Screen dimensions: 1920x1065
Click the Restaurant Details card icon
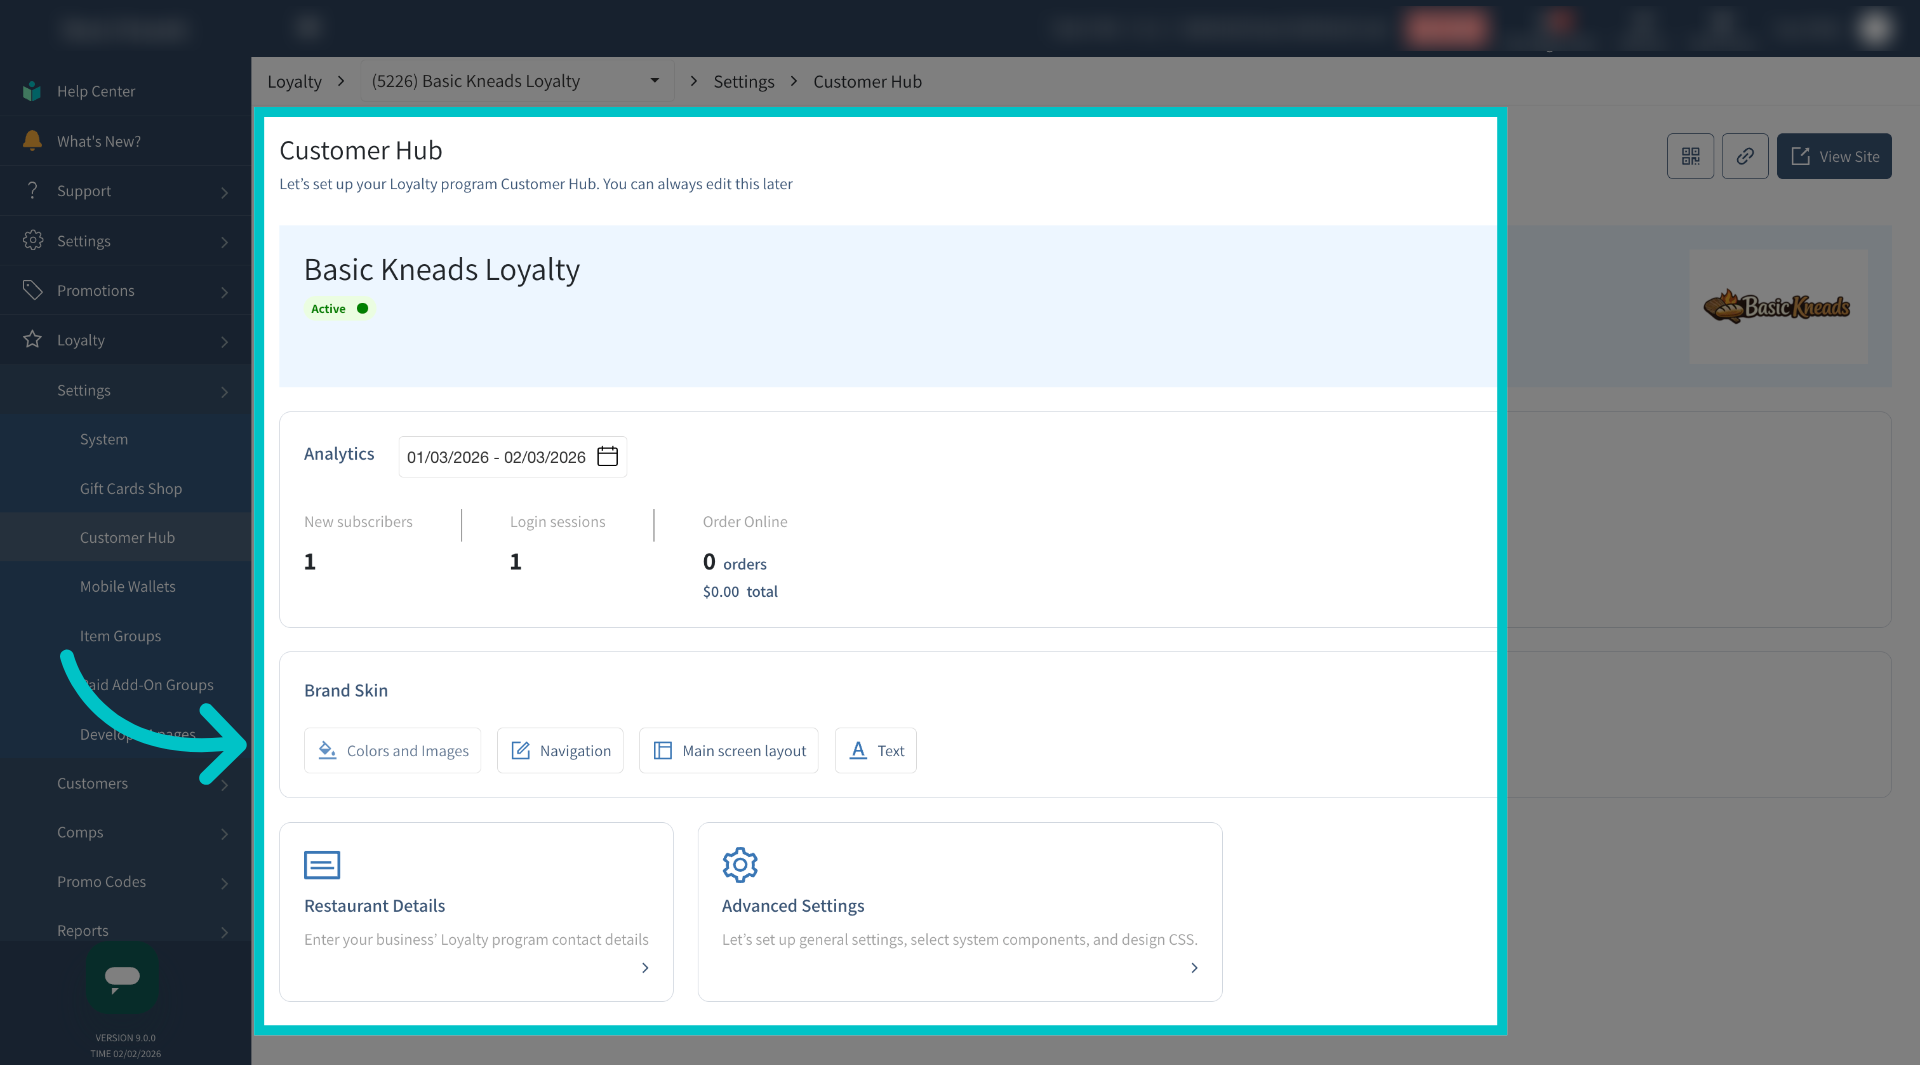(x=322, y=865)
